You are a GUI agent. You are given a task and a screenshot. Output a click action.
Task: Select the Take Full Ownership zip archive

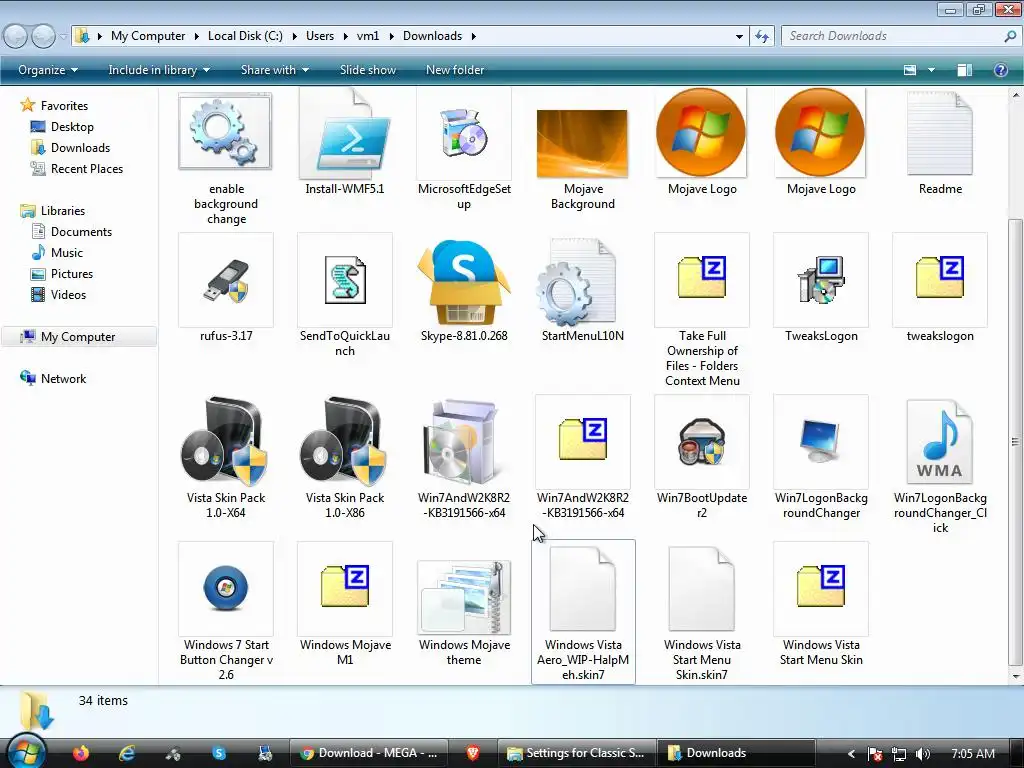pos(702,280)
